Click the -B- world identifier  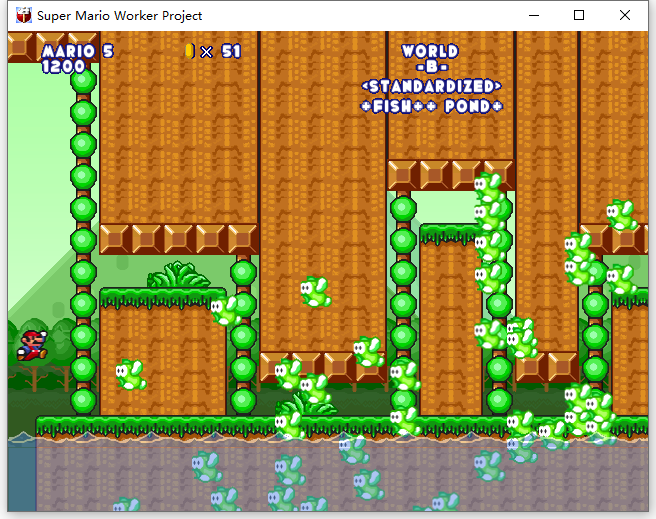(x=432, y=66)
